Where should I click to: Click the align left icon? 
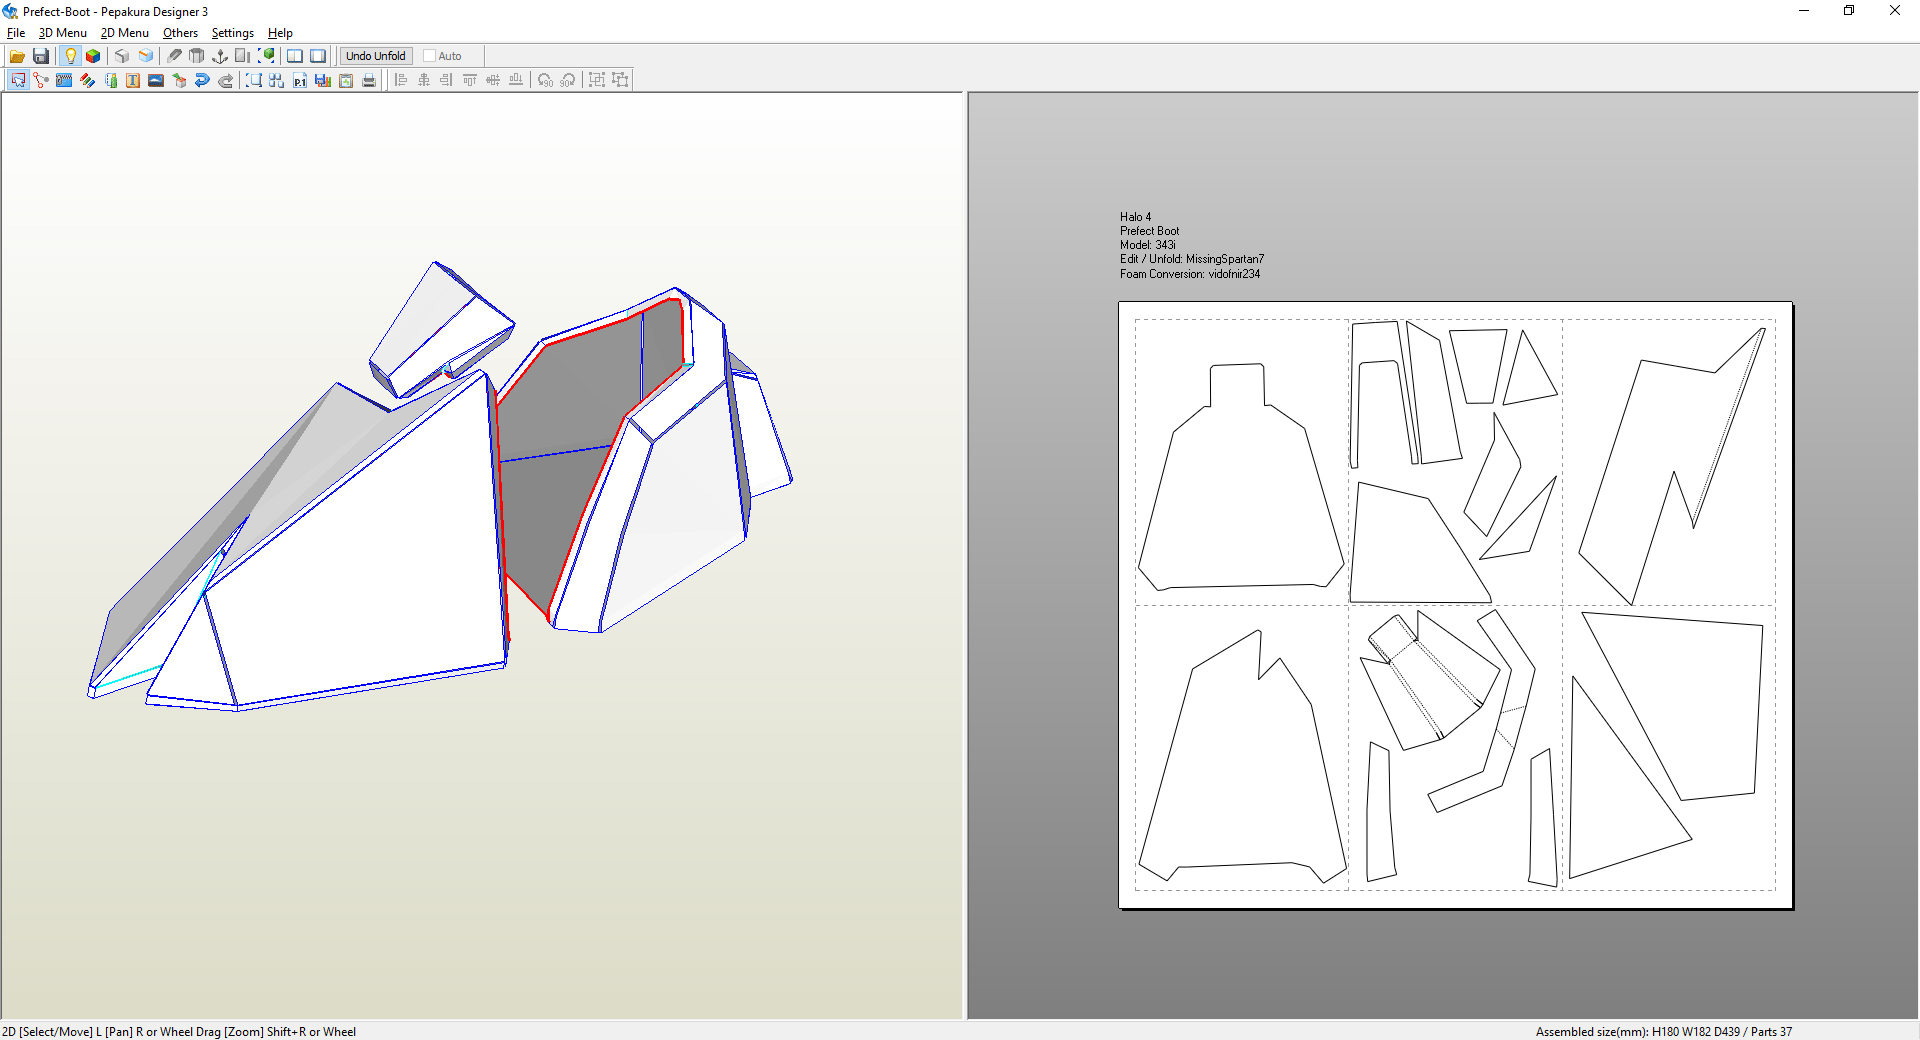click(401, 80)
